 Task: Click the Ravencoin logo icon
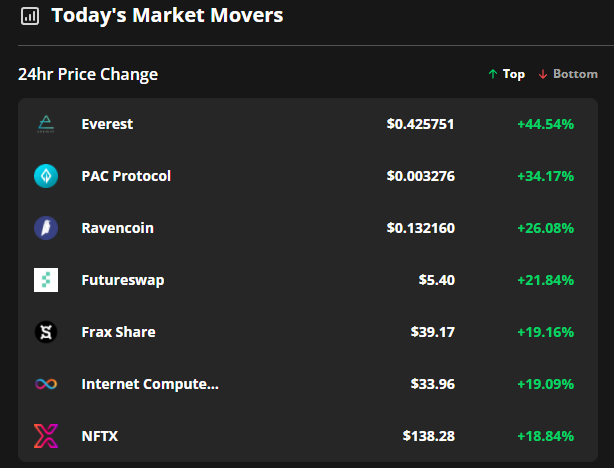(46, 228)
